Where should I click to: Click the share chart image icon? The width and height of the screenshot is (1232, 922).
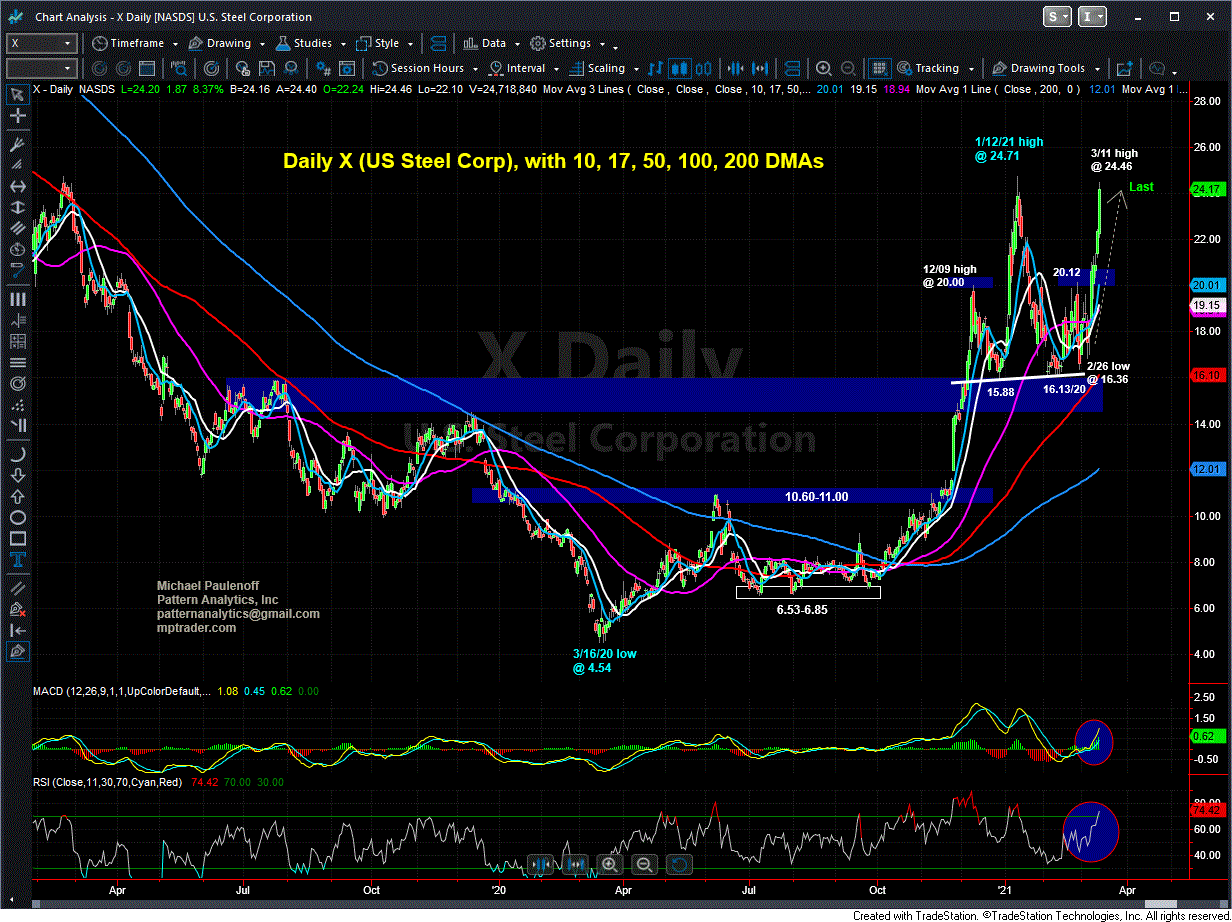1124,68
